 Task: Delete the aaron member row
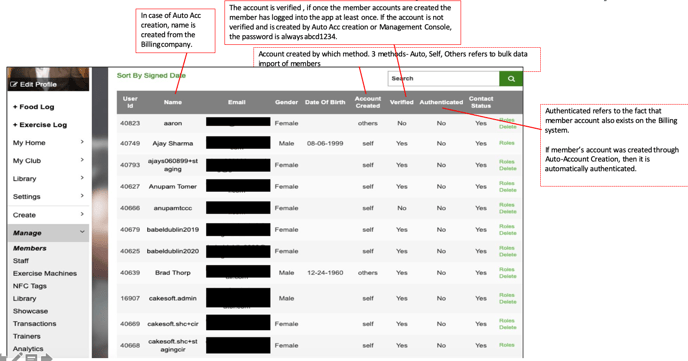pos(508,127)
